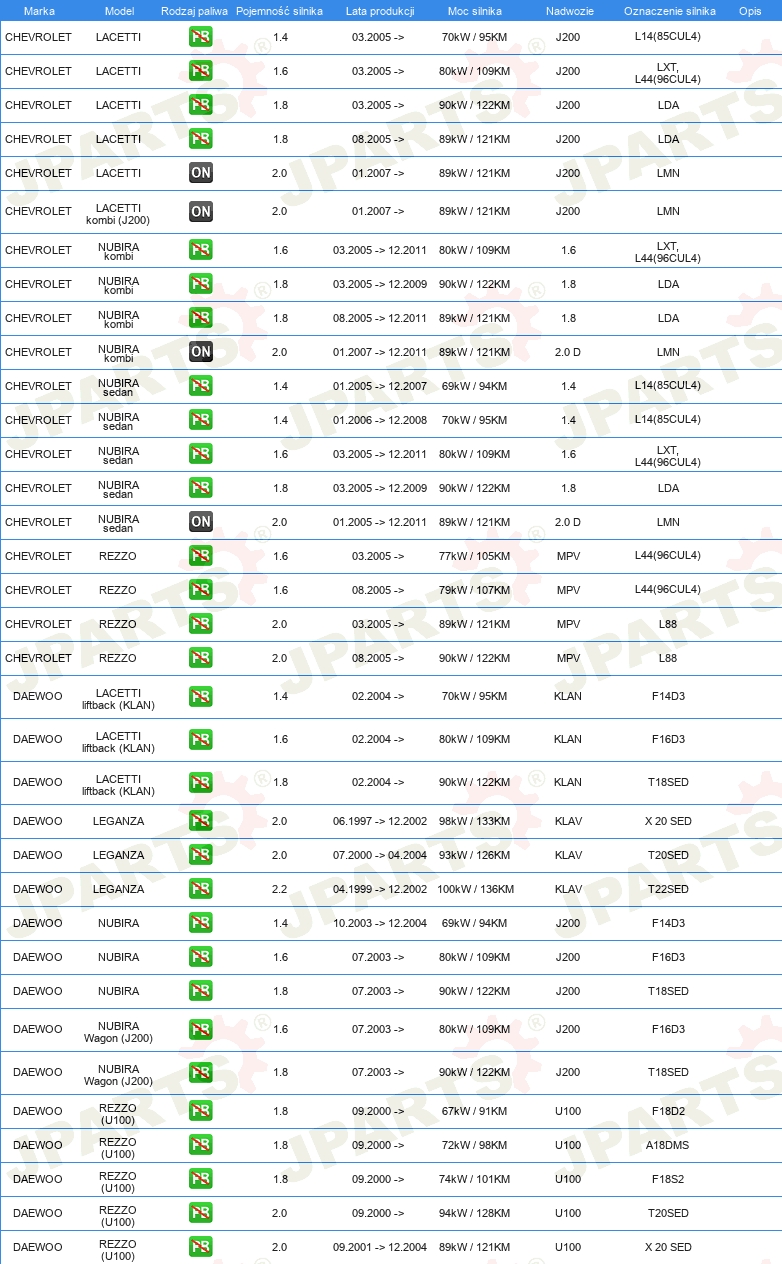Click the PB icon for Daewoo Leganza 2.2
Screen dimensions: 782x1264
[201, 889]
